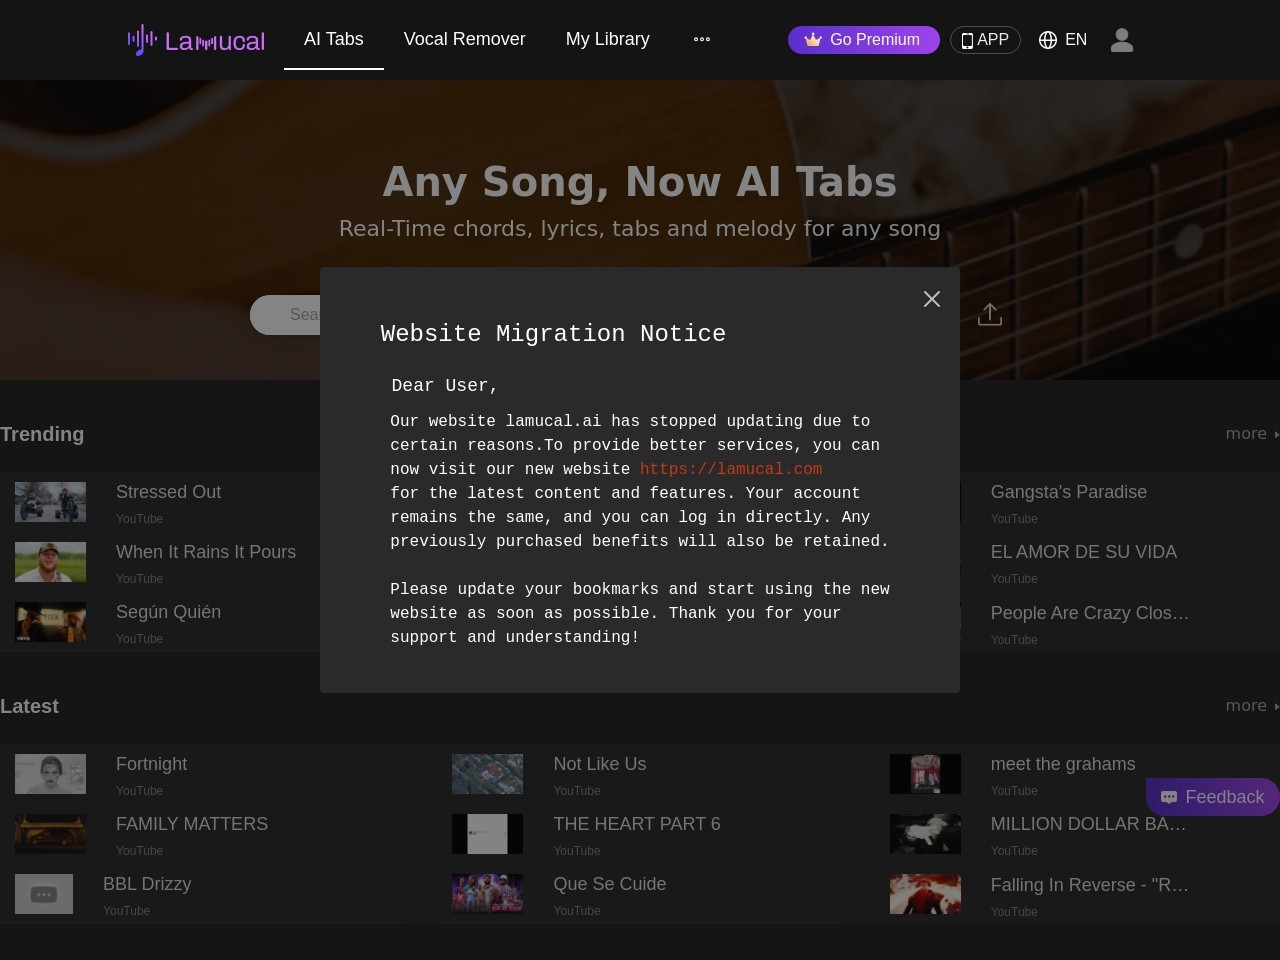Screen dimensions: 1280x960
Task: Open the Fortnight thumbnail
Action: (50, 774)
